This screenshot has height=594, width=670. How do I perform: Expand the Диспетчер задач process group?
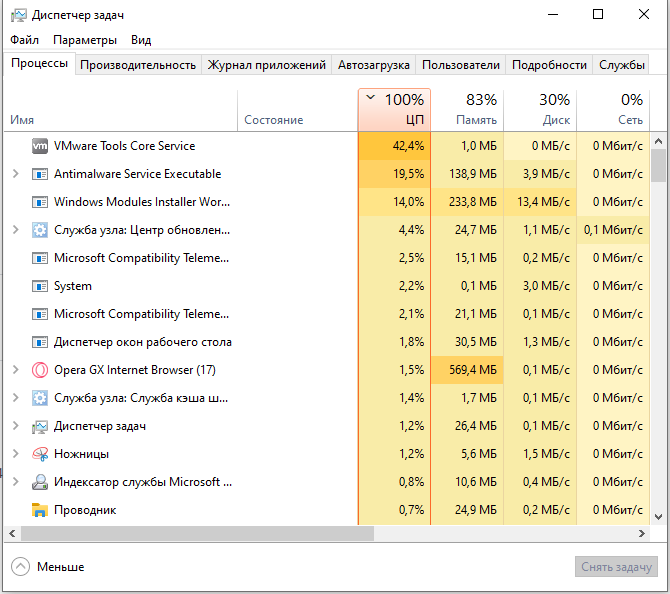click(16, 426)
